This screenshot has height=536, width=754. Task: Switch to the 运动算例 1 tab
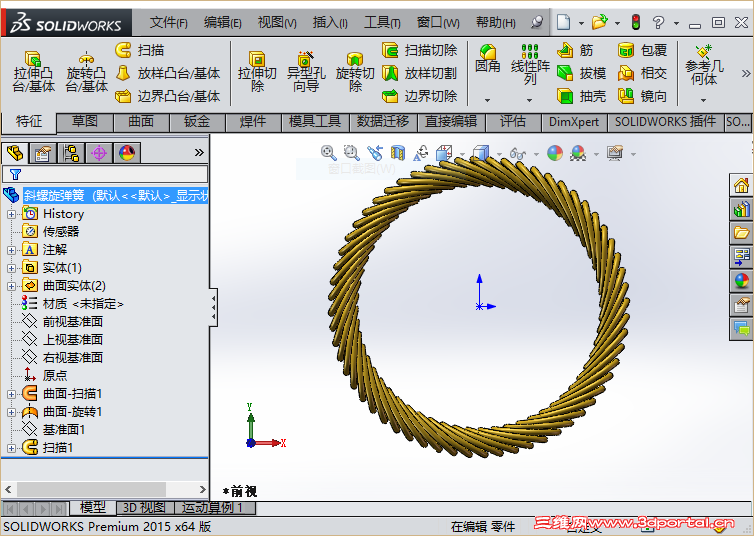[x=214, y=508]
